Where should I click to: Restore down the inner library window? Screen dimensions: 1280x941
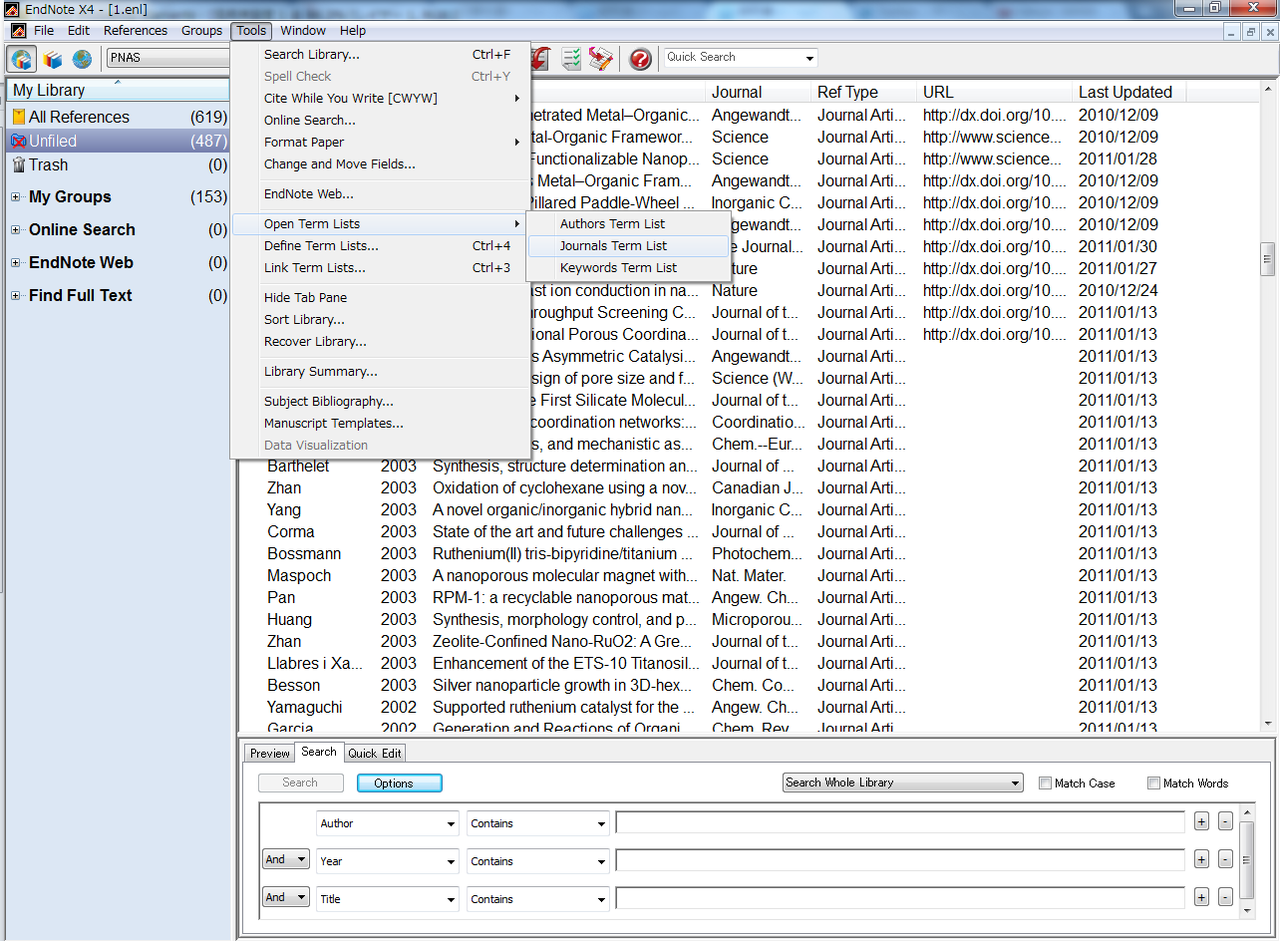pos(1251,32)
